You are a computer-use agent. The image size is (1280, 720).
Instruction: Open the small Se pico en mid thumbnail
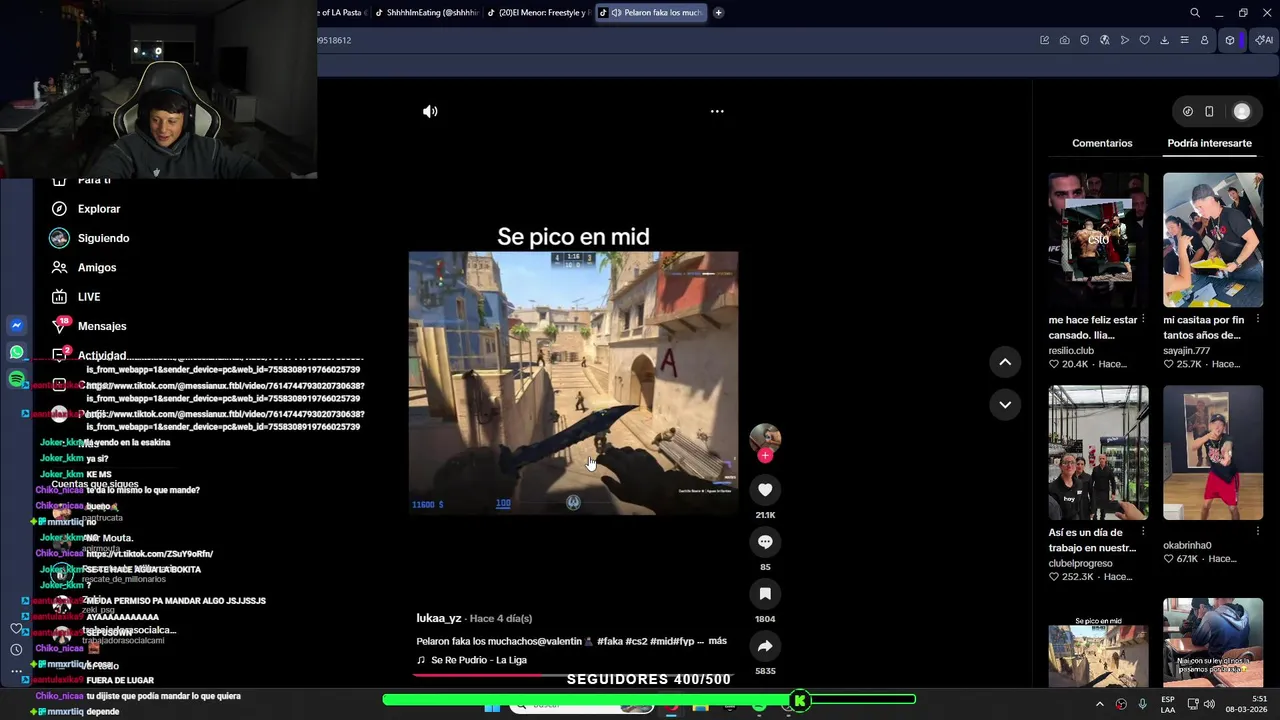[x=1098, y=643]
